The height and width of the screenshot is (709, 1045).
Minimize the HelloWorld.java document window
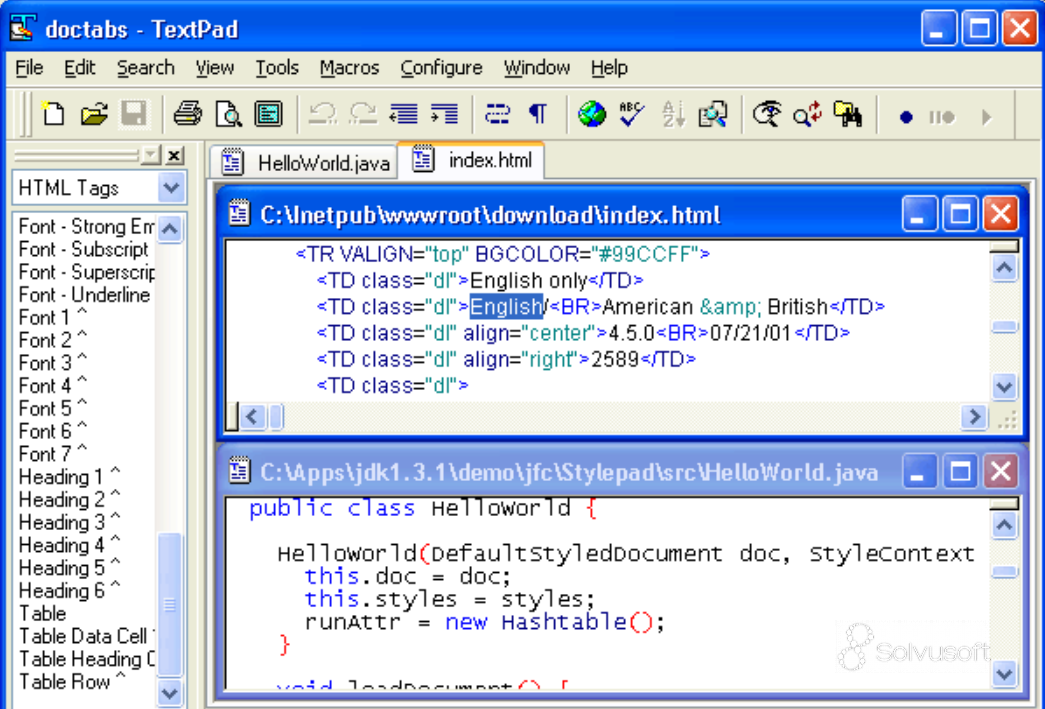(x=919, y=472)
